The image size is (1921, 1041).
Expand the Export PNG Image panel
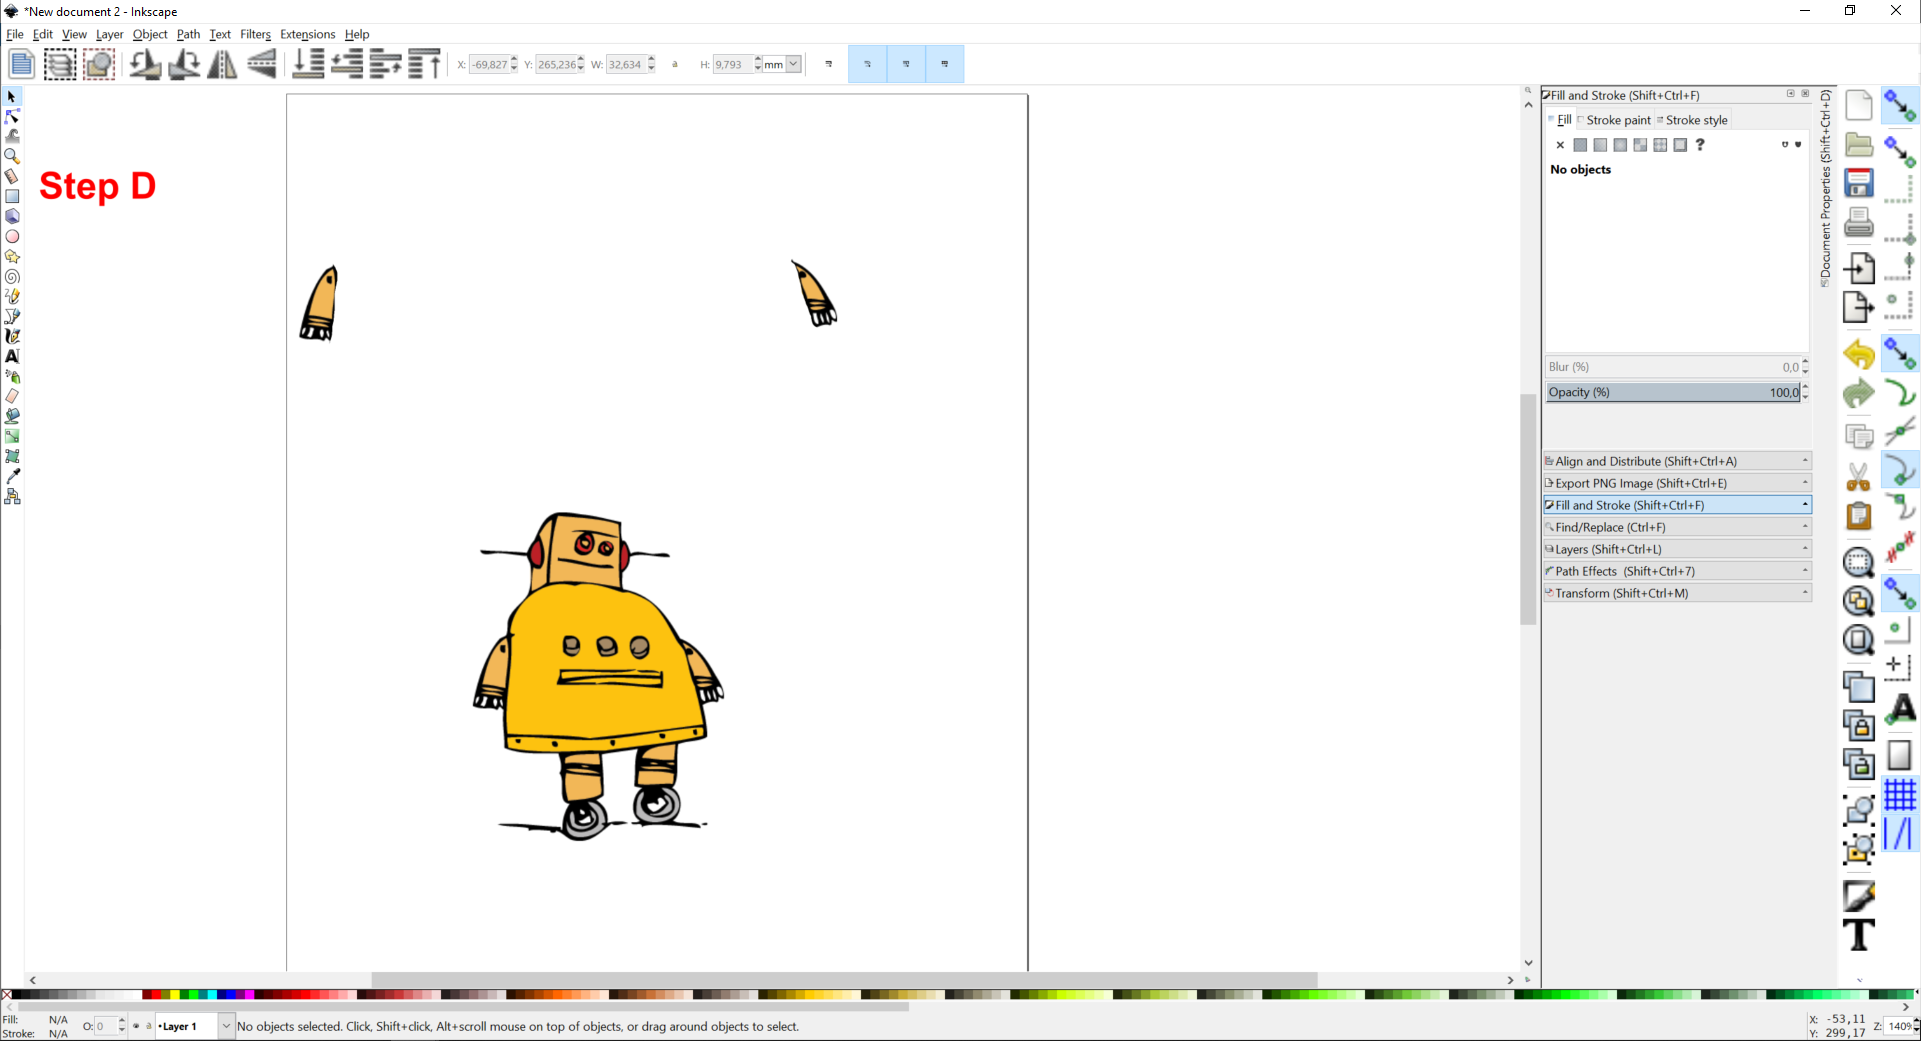pyautogui.click(x=1677, y=483)
